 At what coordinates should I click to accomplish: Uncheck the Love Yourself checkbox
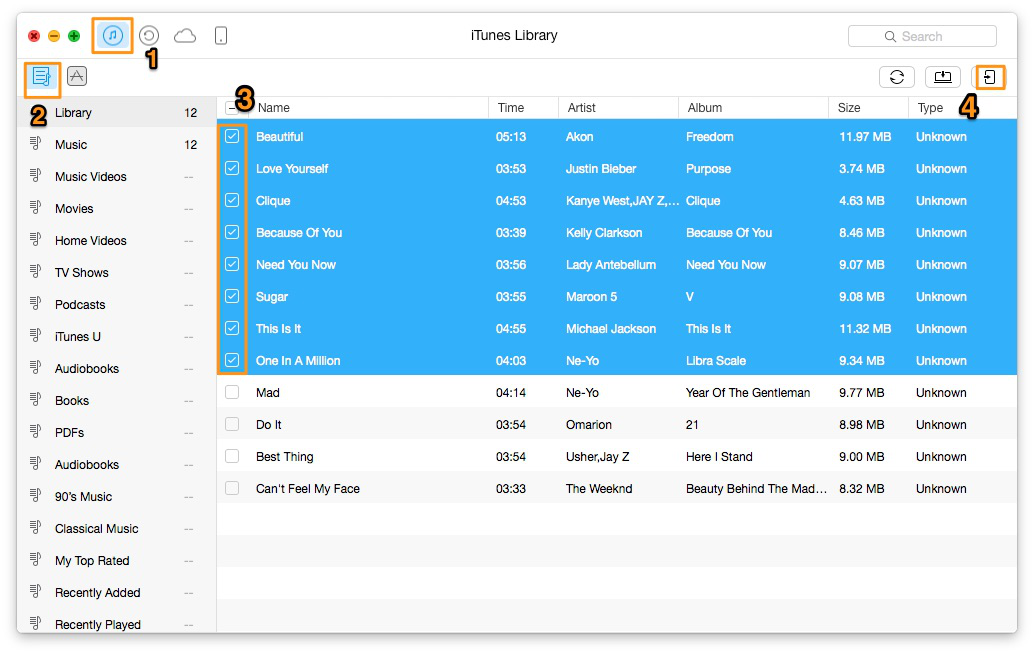pos(232,168)
